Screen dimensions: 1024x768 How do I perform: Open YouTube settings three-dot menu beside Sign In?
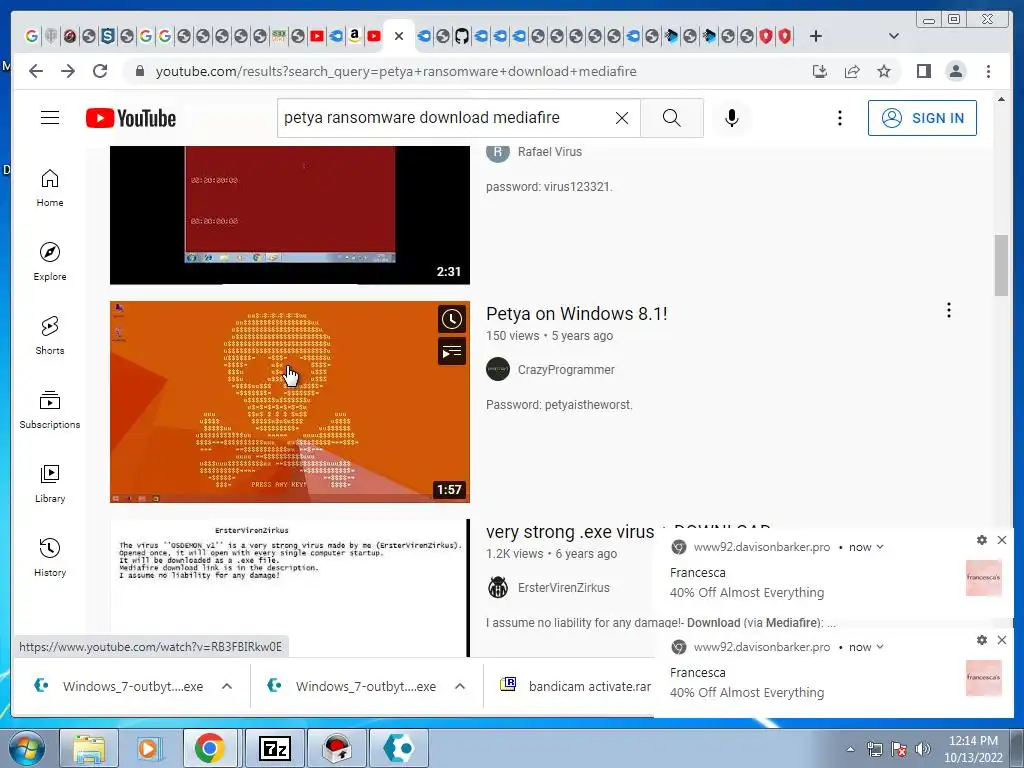point(840,118)
